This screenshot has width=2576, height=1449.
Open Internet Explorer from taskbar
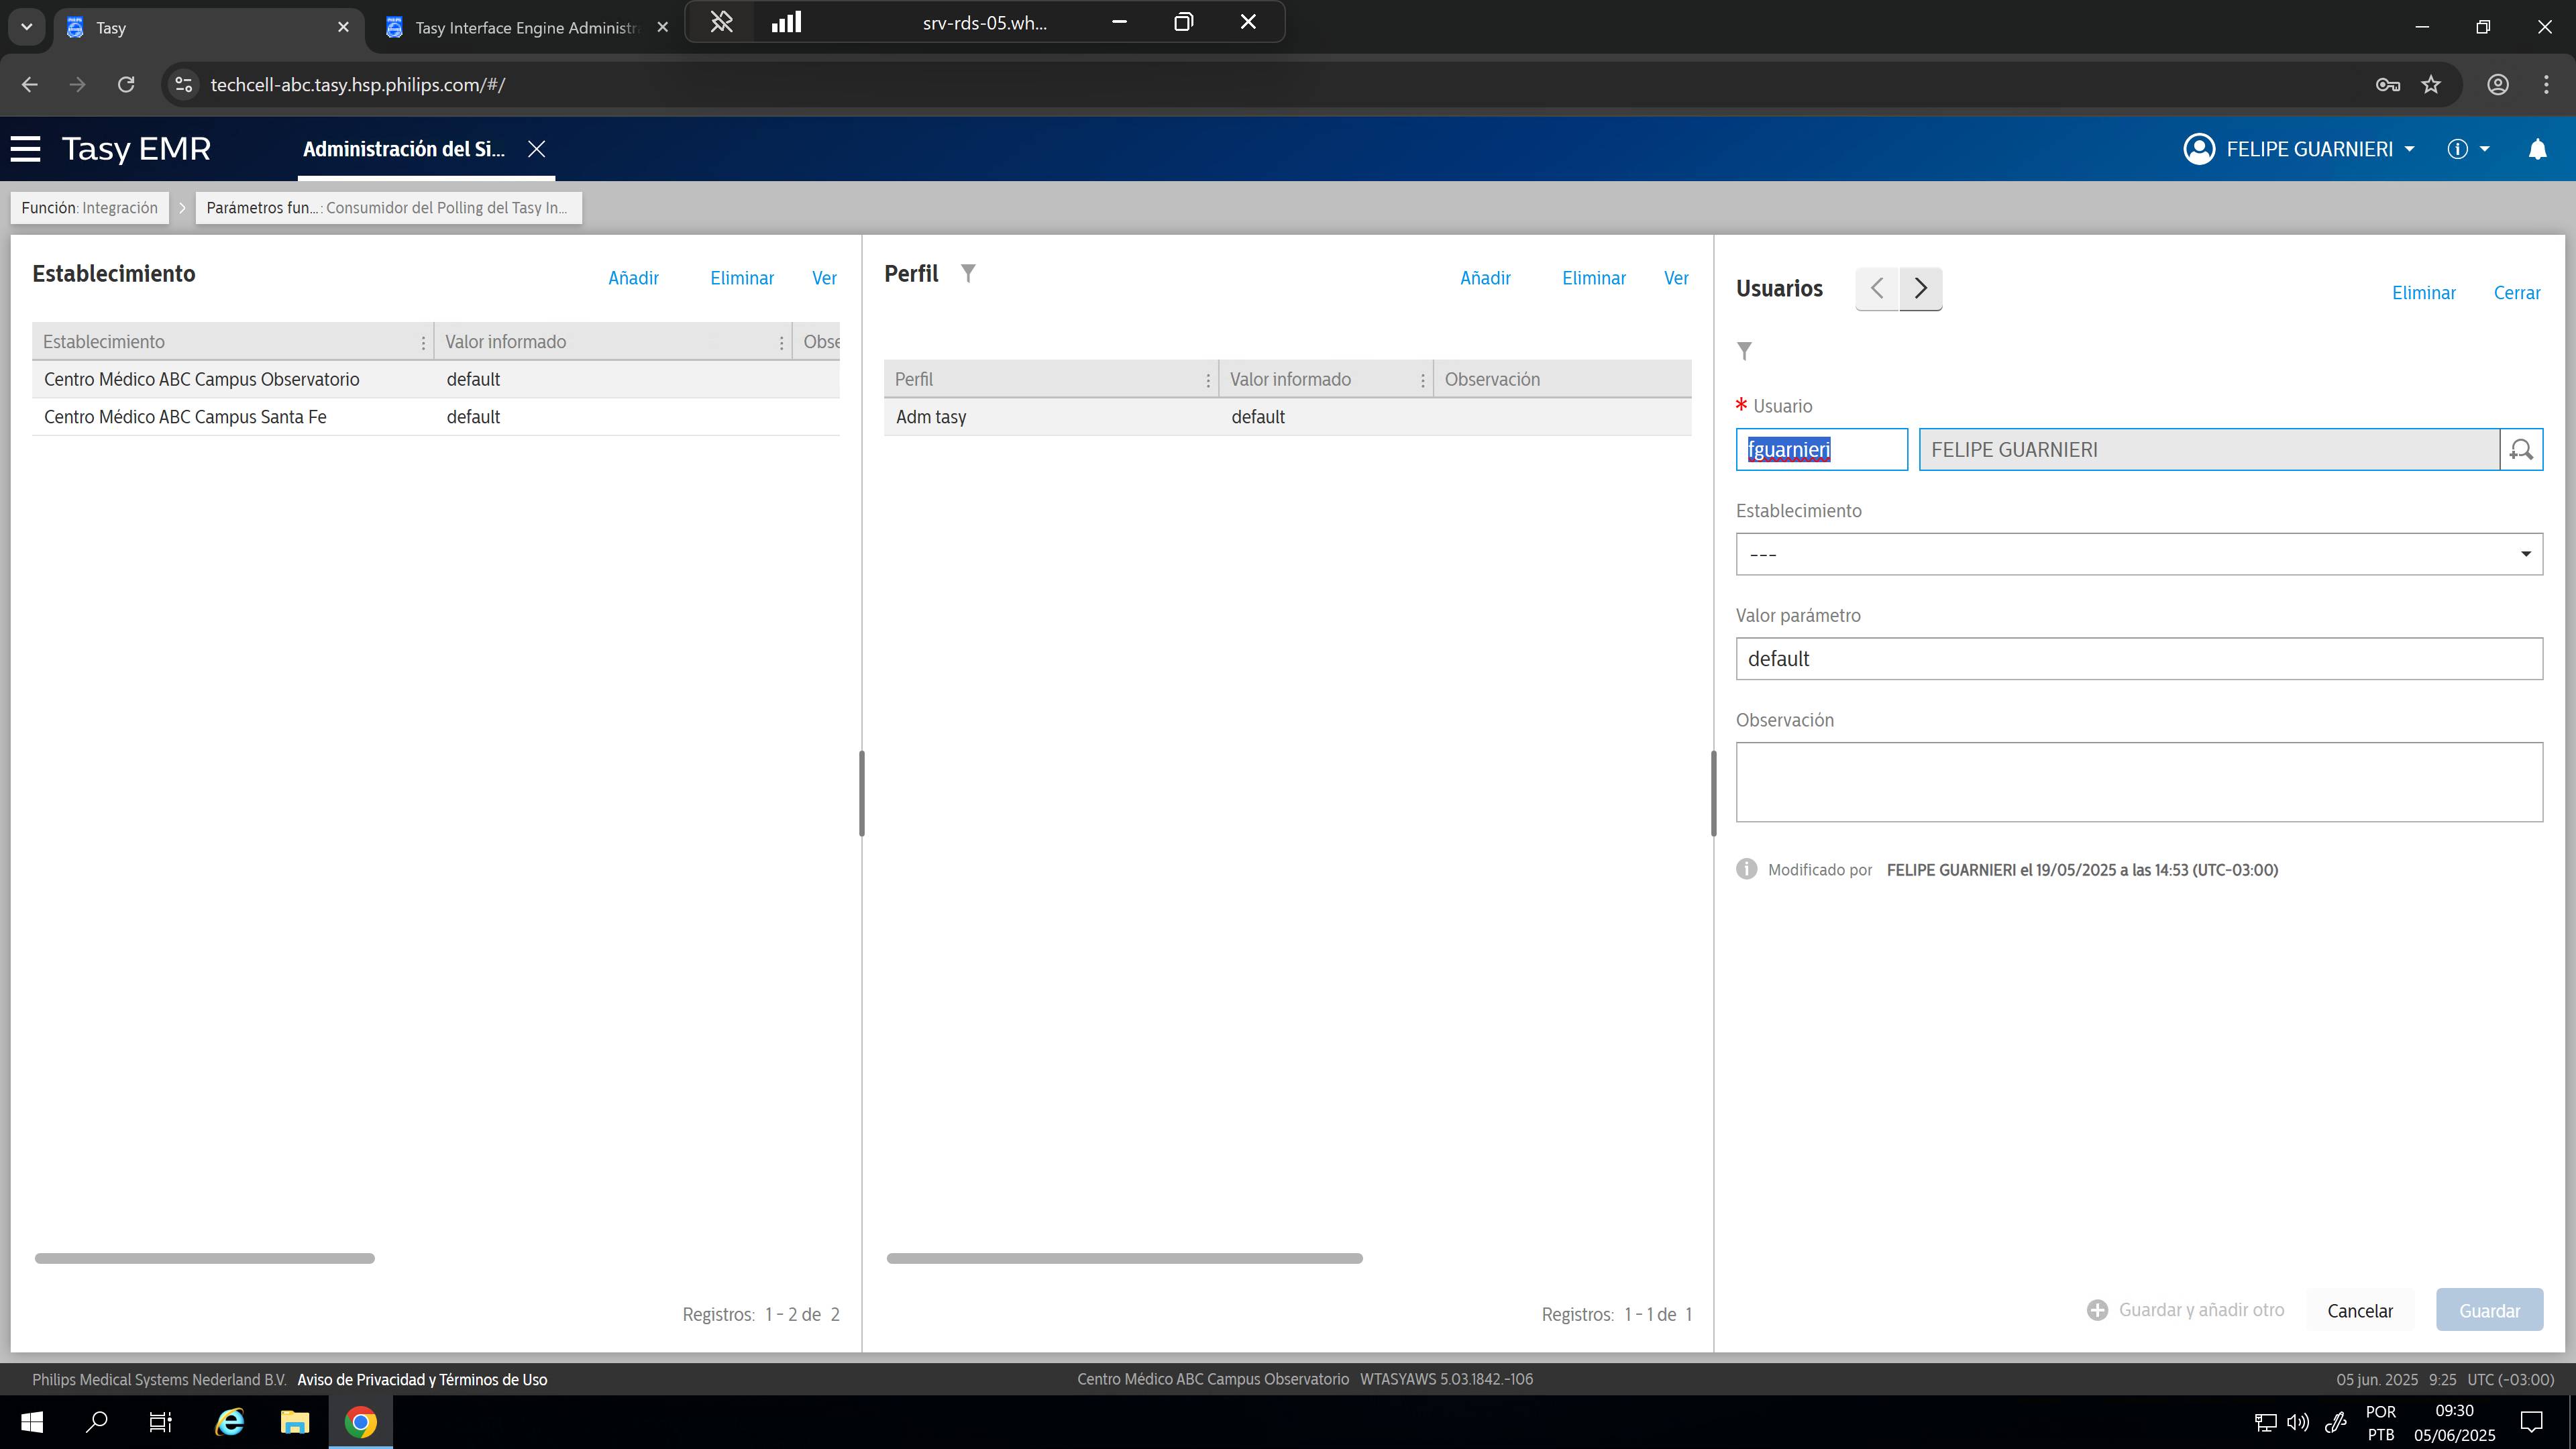(230, 1422)
